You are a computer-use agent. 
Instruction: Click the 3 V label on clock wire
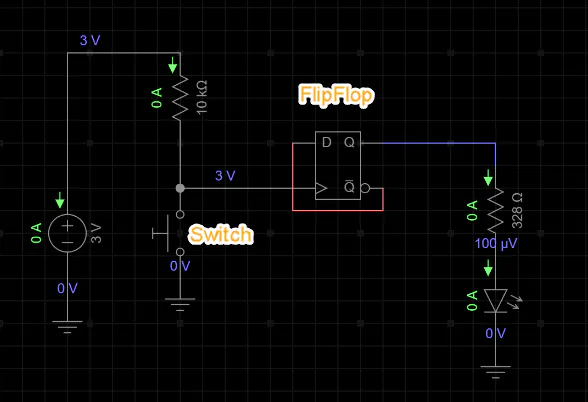pos(225,176)
